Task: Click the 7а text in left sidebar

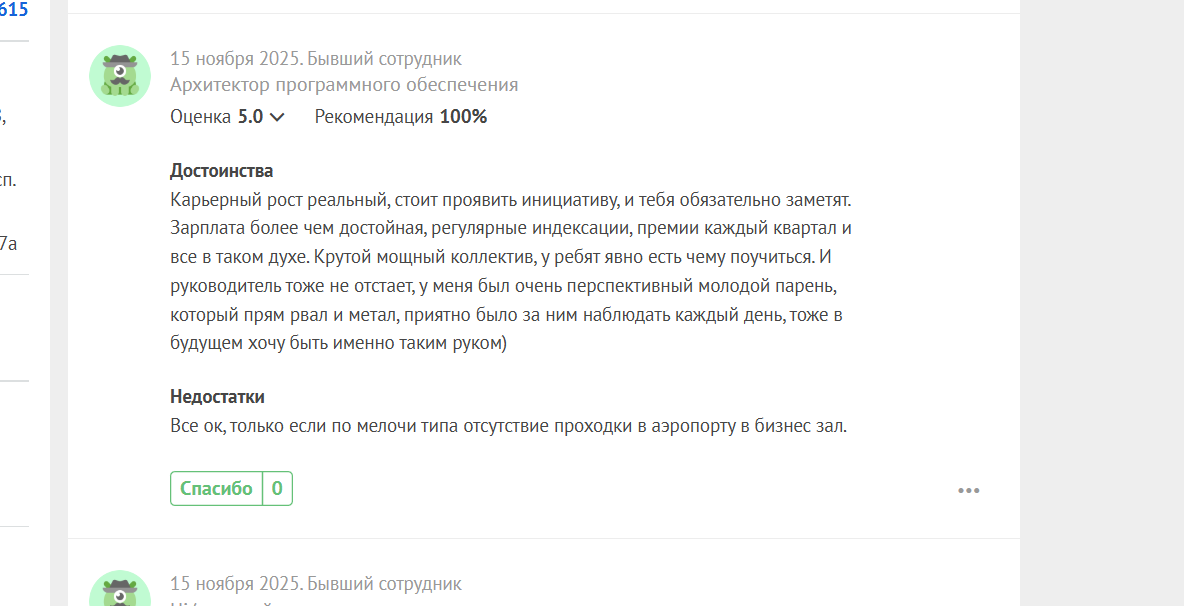Action: (8, 243)
